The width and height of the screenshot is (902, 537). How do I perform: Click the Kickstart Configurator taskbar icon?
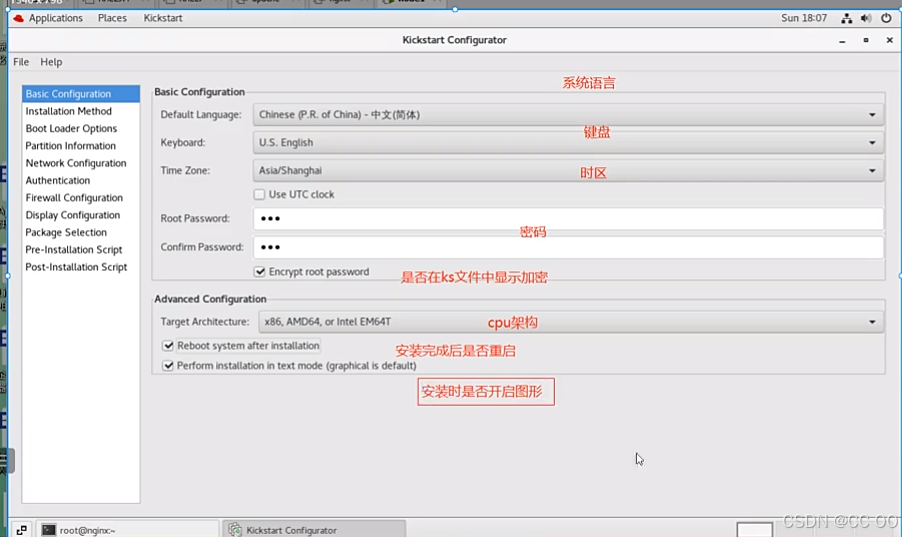click(235, 530)
